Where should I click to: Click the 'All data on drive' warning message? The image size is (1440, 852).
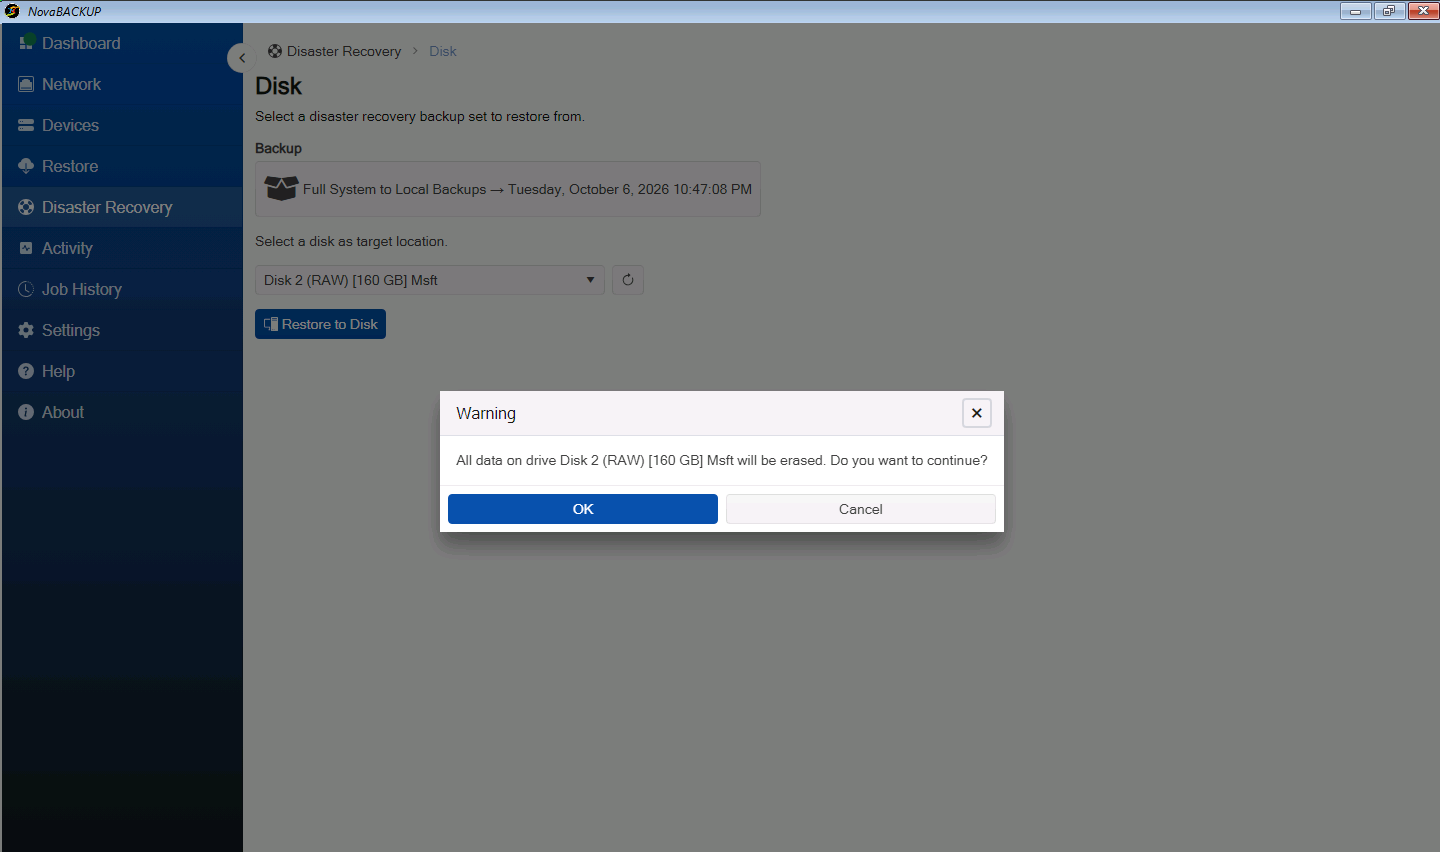click(722, 460)
